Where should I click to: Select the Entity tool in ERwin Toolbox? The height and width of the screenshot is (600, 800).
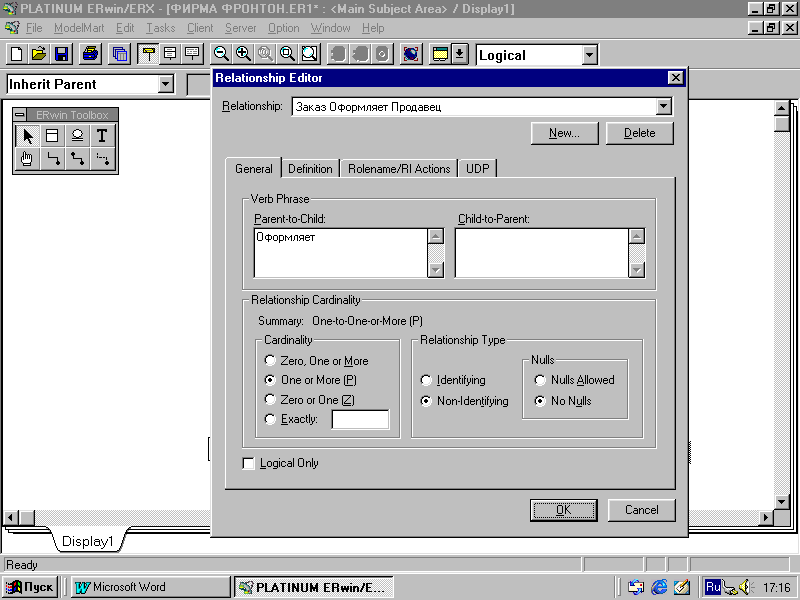pyautogui.click(x=52, y=136)
